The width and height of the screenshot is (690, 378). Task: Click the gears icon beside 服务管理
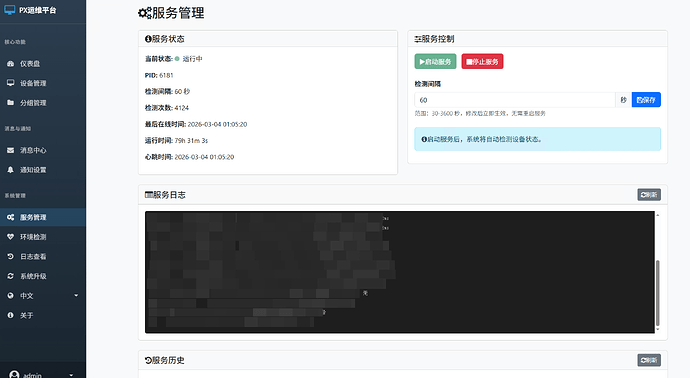[x=11, y=217]
